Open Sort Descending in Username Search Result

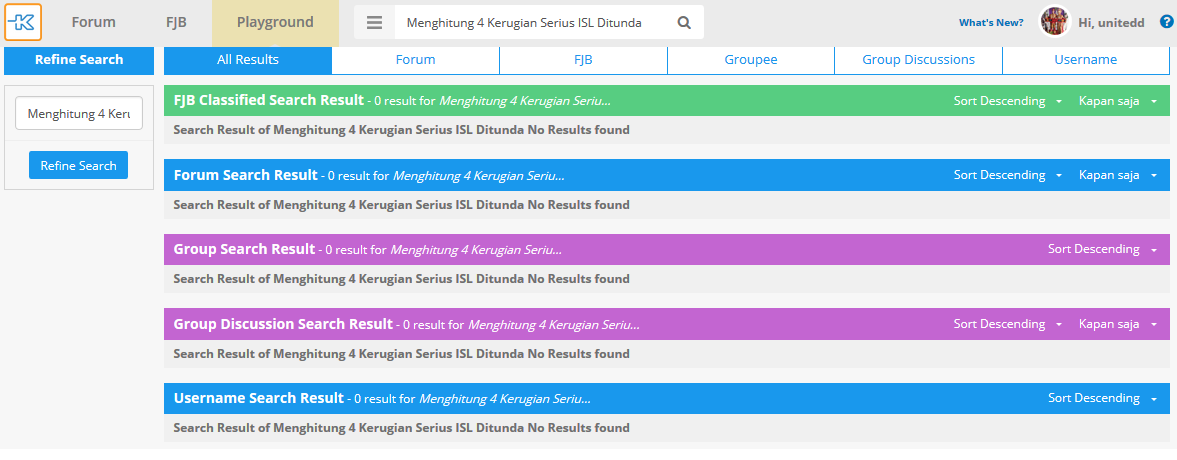click(x=1102, y=398)
